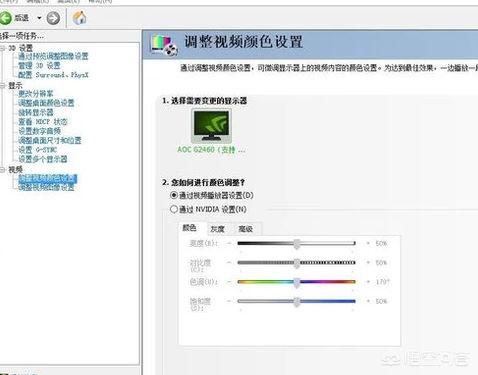Select the NVIDIA settings radio button
This screenshot has height=375, width=478.
tap(174, 209)
